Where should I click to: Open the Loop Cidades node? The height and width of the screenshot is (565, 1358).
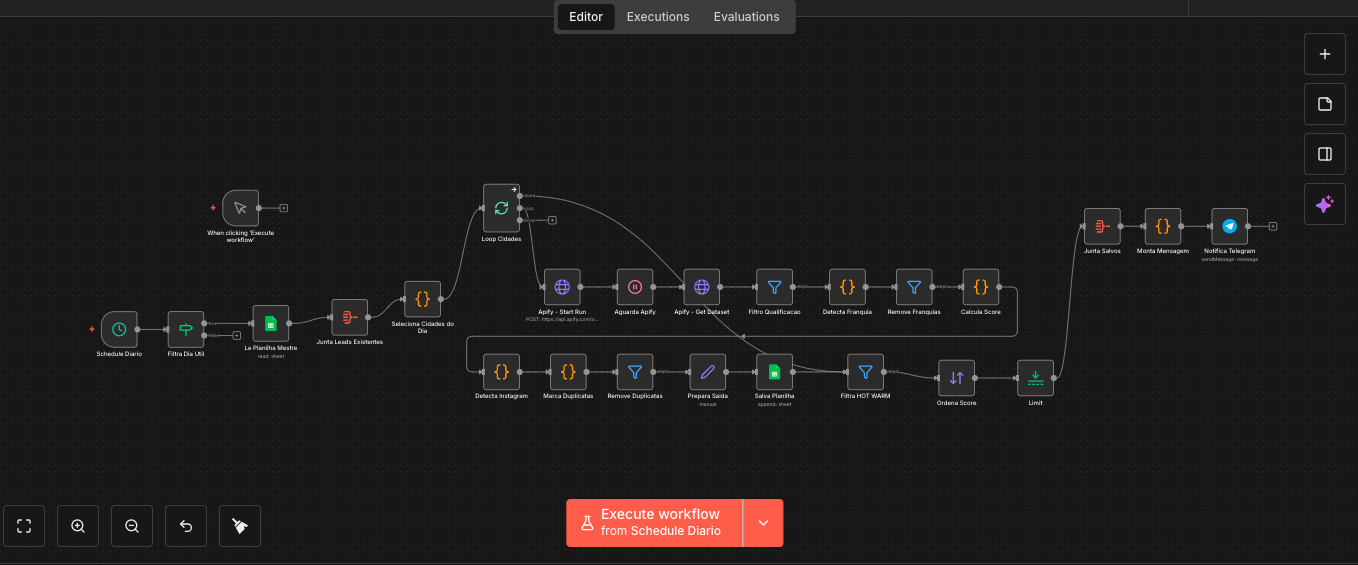point(501,208)
